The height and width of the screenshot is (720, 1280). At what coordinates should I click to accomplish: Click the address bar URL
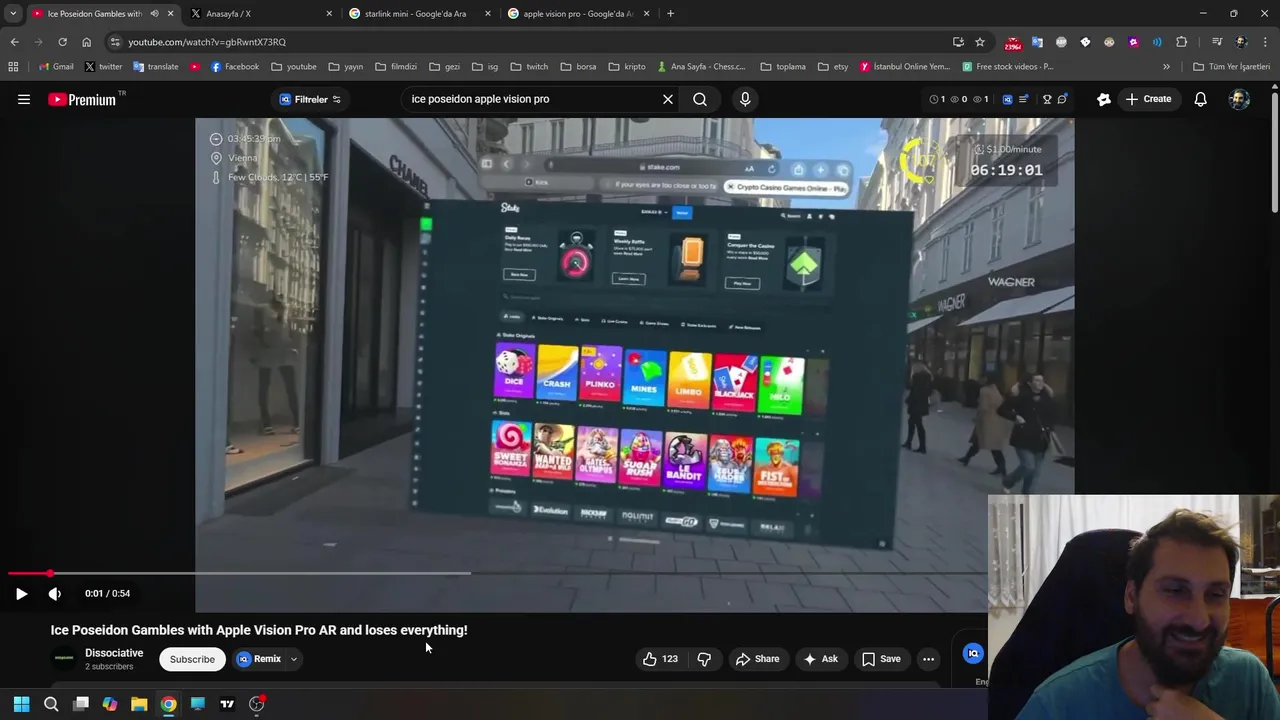207,42
